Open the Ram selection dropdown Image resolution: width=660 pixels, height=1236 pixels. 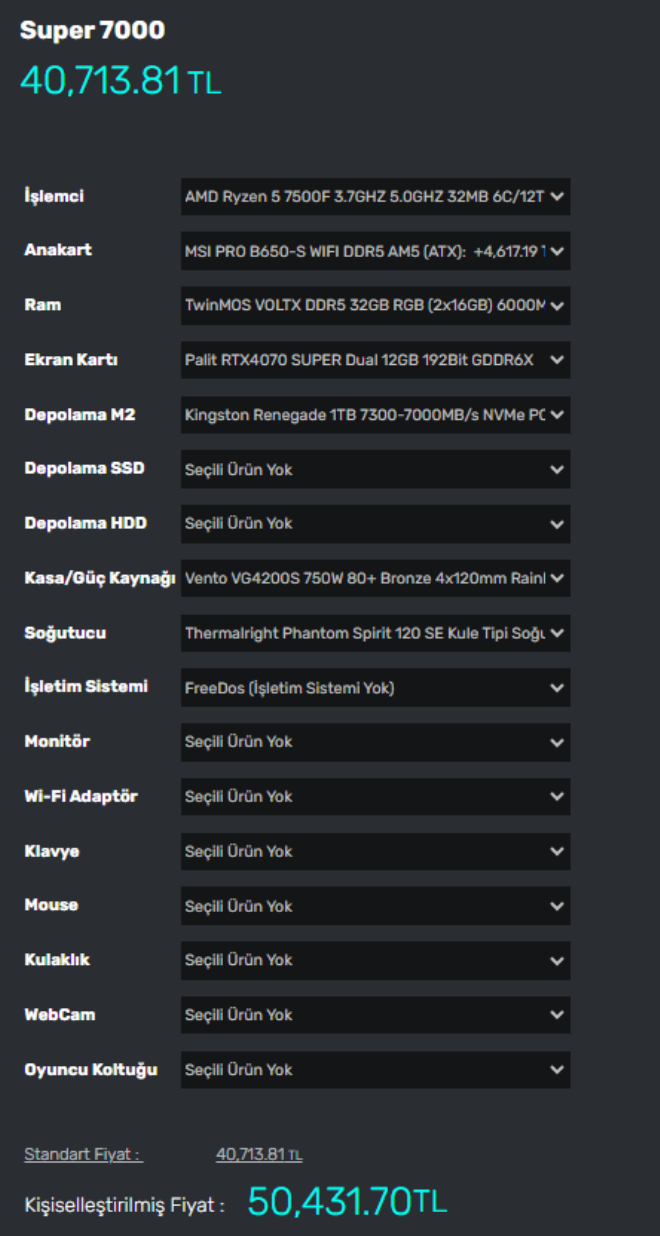click(x=375, y=305)
